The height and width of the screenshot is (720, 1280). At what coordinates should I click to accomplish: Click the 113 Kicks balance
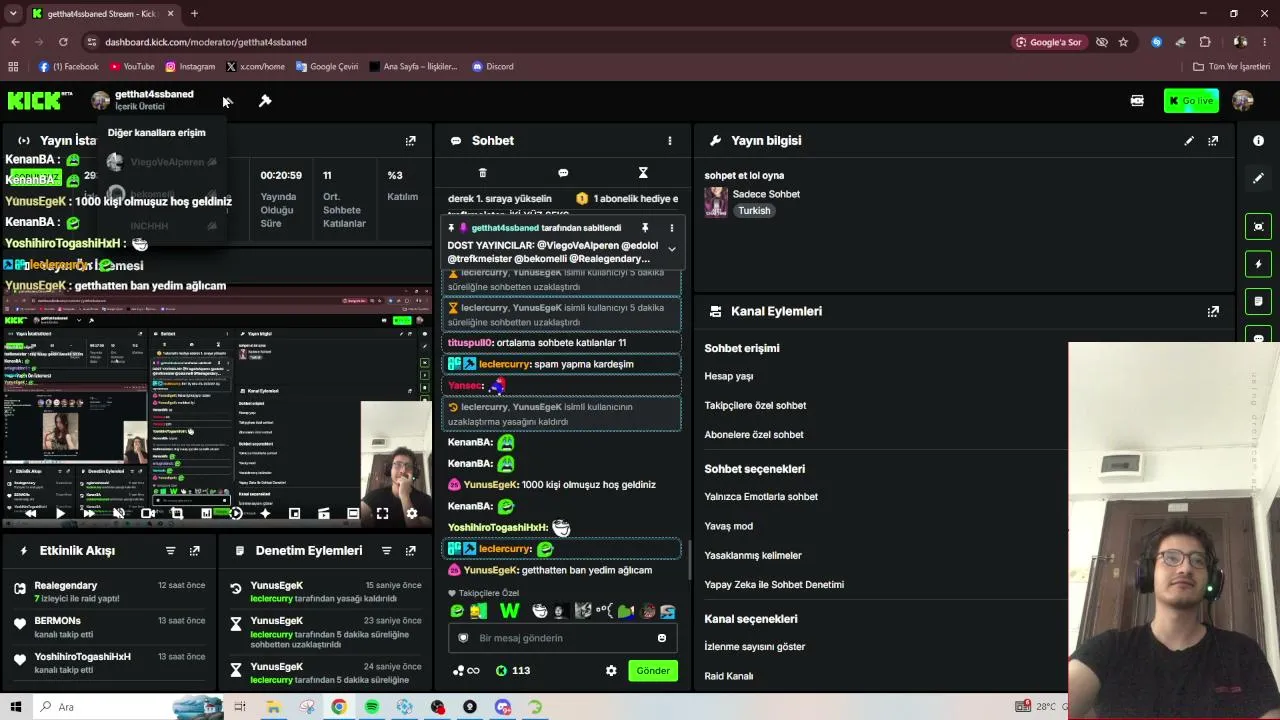[513, 671]
